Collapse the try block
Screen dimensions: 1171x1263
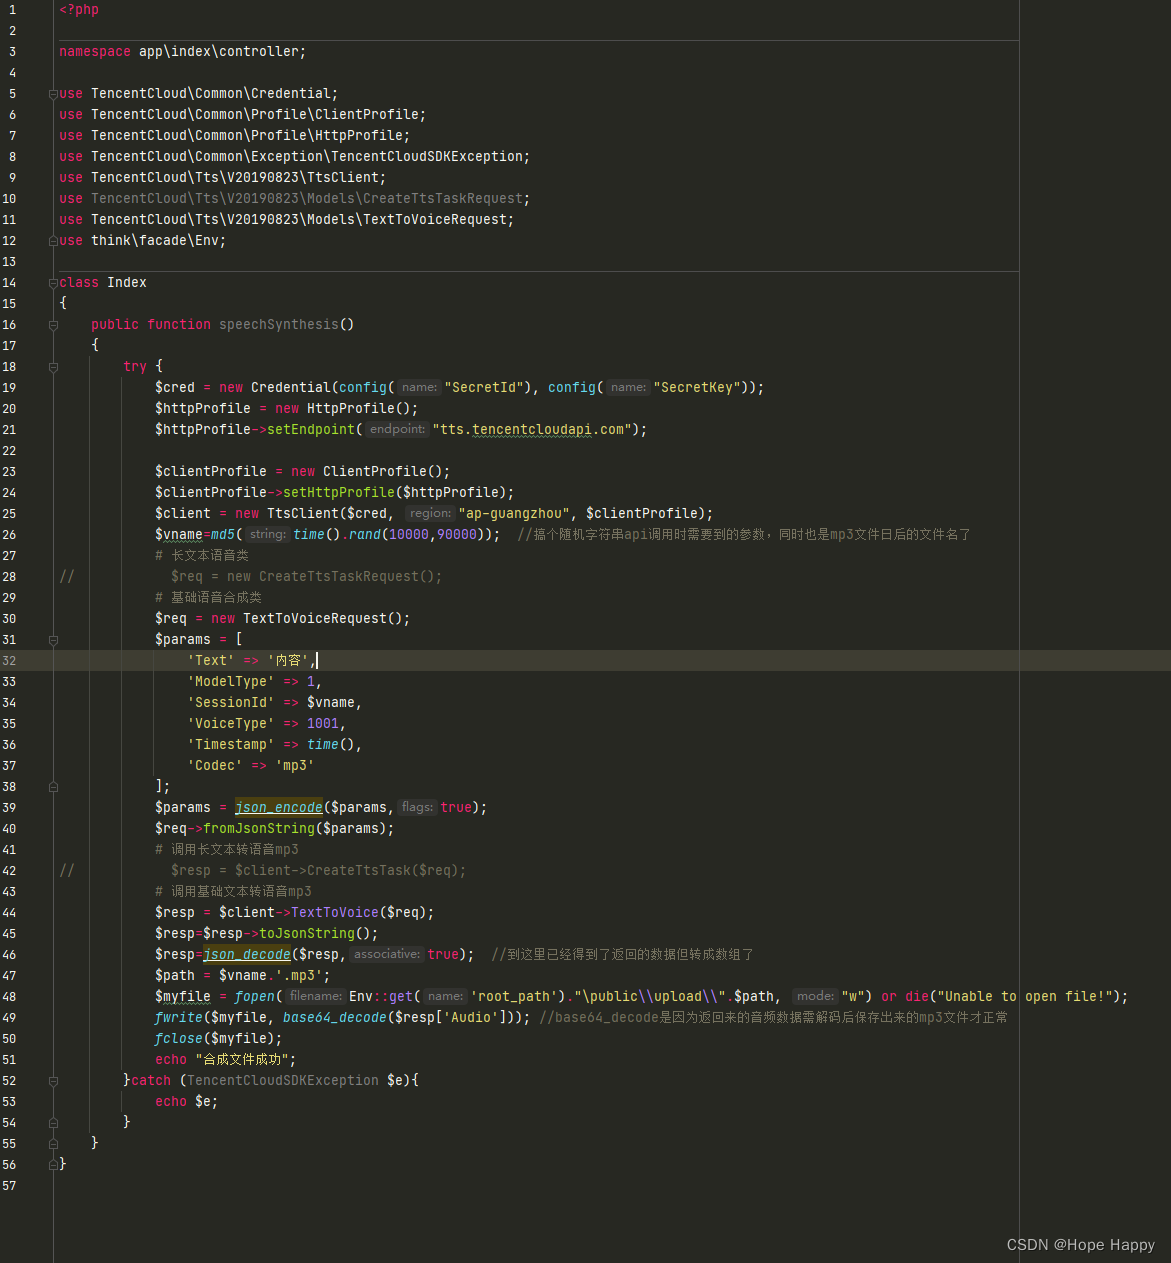(53, 366)
